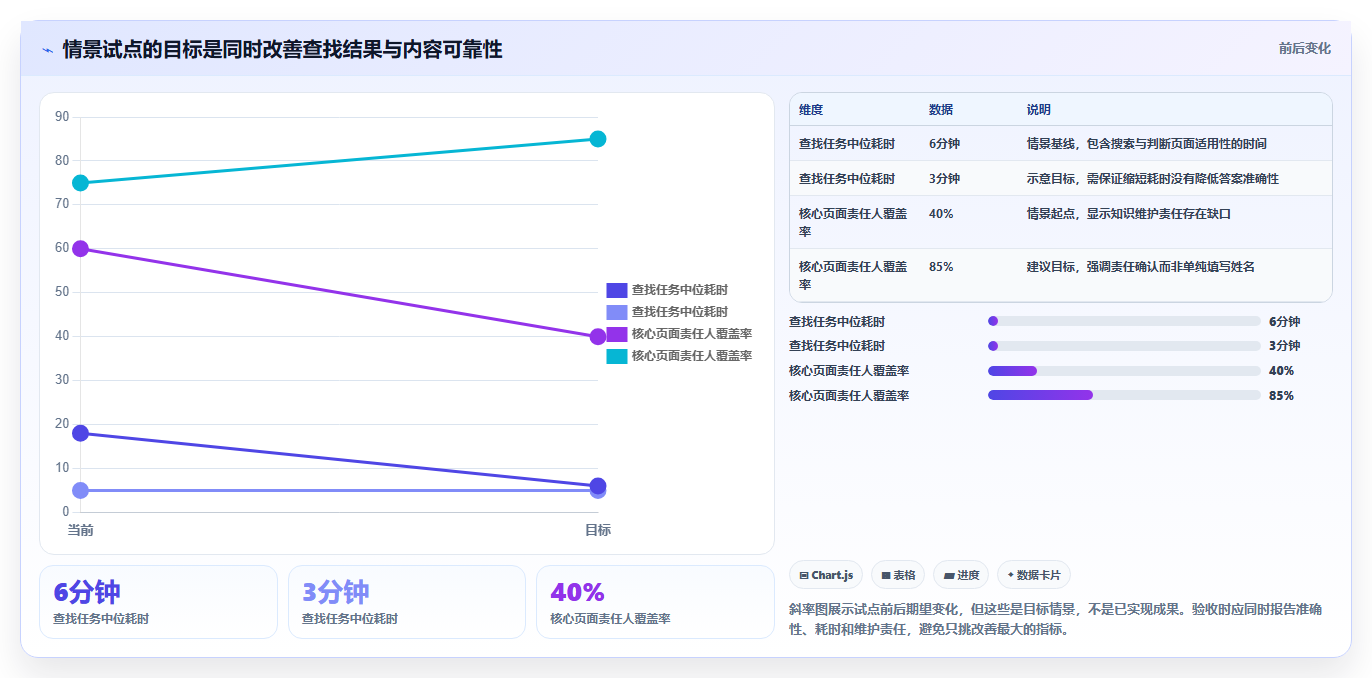Screen dimensions: 1372x678
Task: Open the 6分钟 data card
Action: [158, 602]
